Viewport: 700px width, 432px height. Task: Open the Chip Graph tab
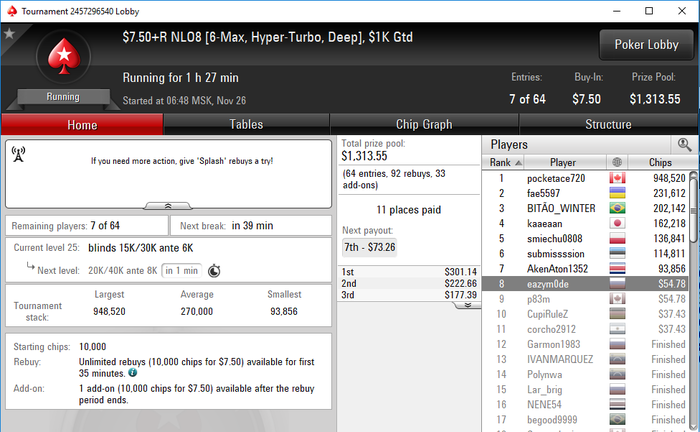[424, 125]
